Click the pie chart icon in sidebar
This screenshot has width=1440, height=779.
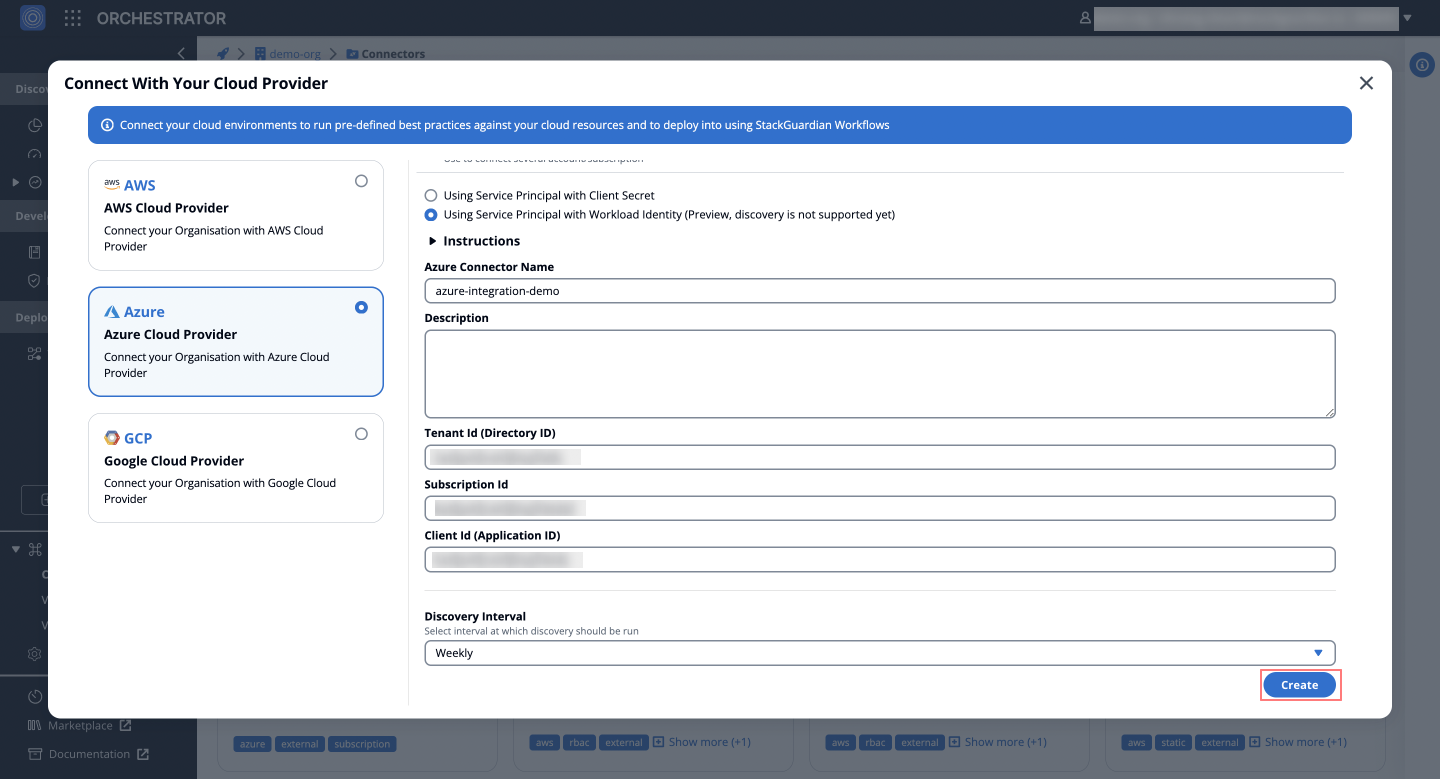(35, 126)
